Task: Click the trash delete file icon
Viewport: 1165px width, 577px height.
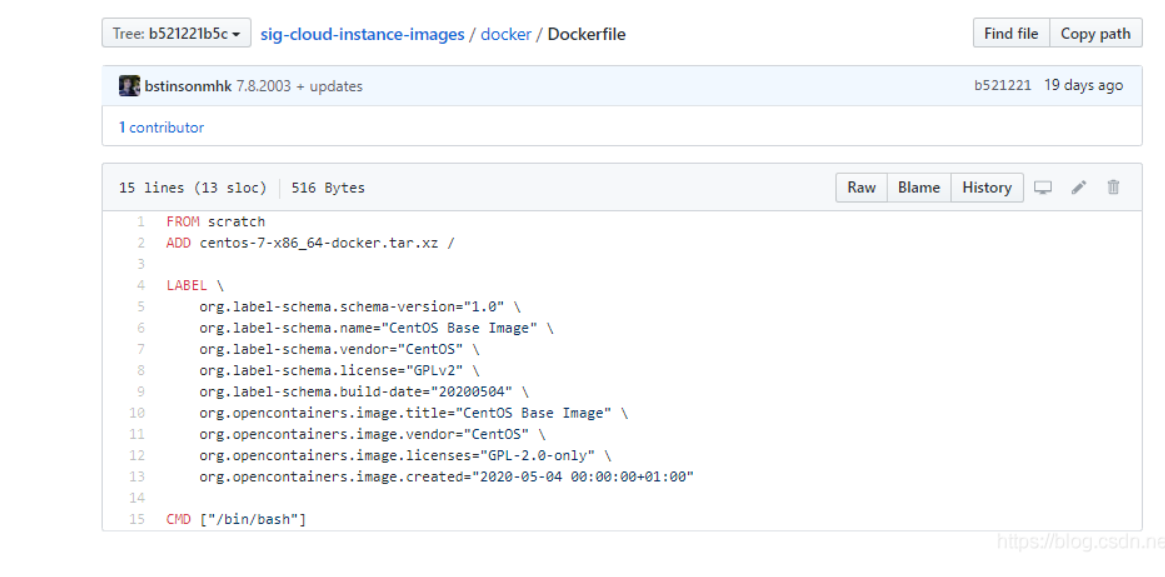Action: [x=1113, y=188]
